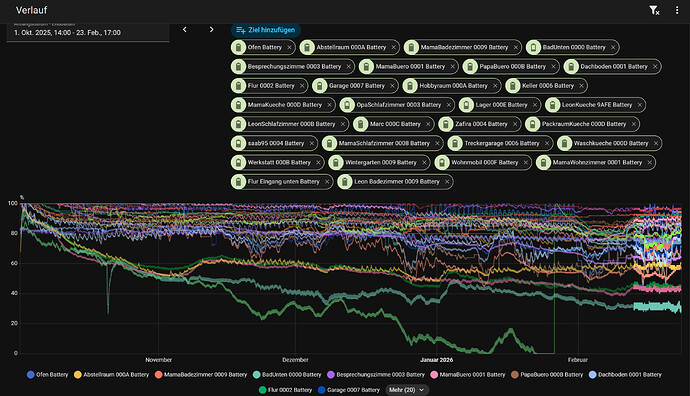Toggle MamaBuero 0001 Battery legend series
690x396 pixels.
468,375
